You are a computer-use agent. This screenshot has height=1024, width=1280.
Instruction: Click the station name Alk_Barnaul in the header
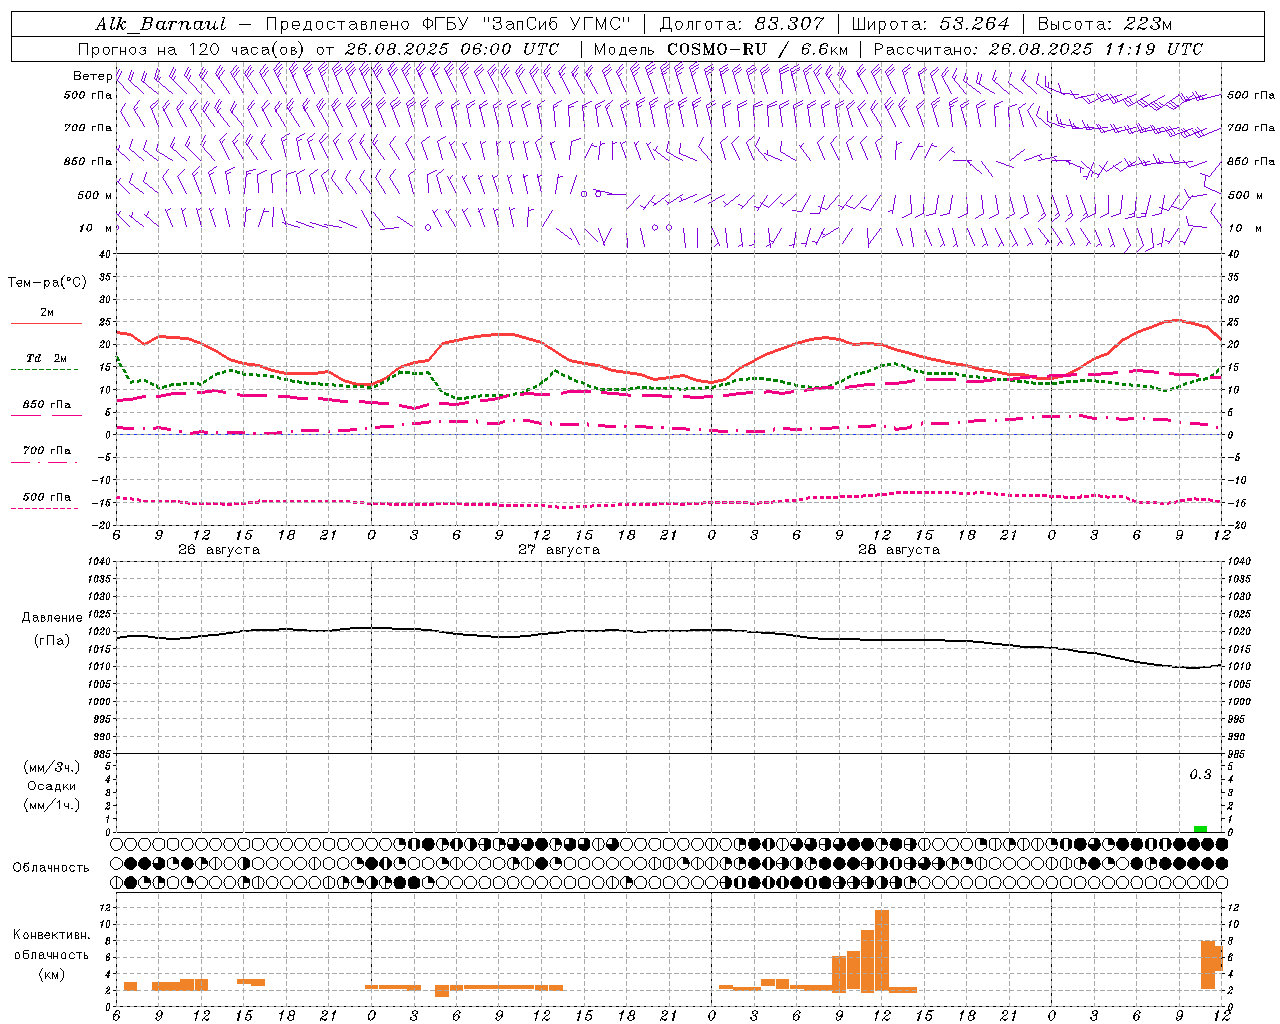(x=161, y=24)
